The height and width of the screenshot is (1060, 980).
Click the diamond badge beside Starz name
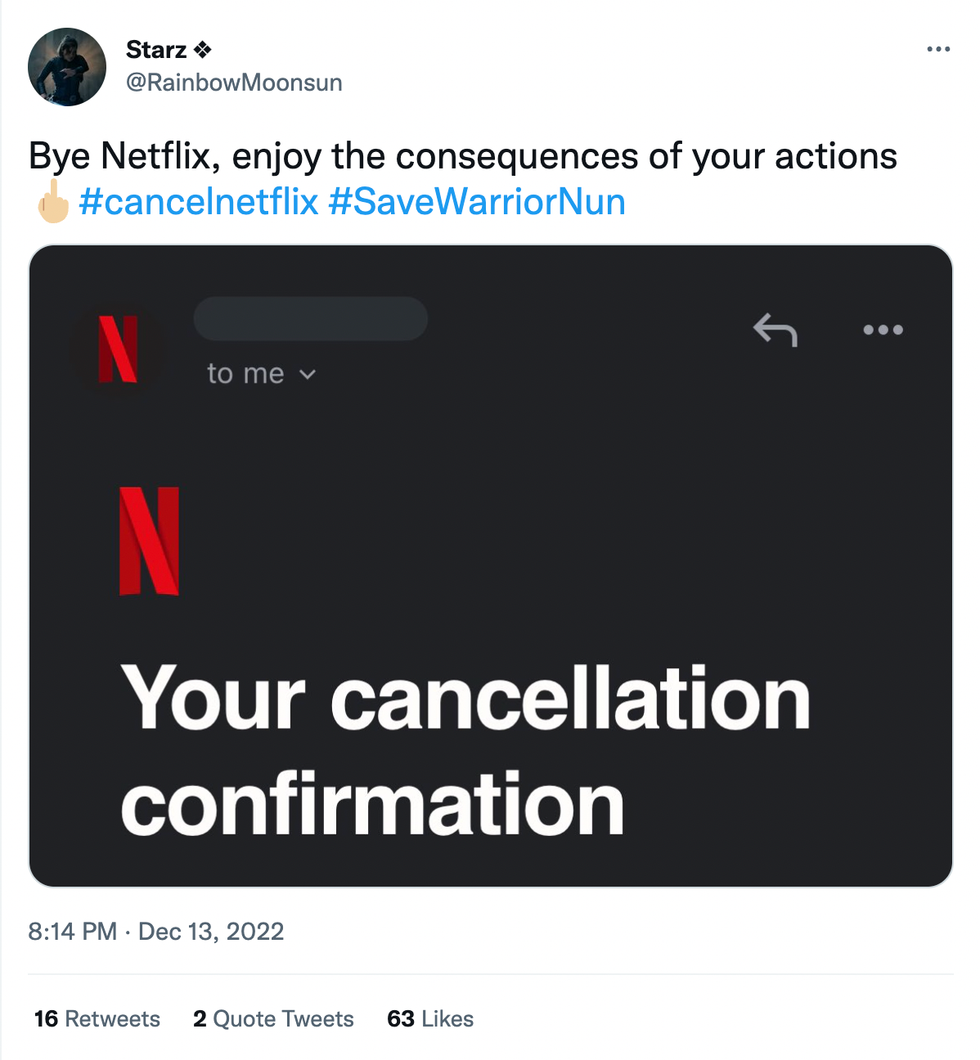click(204, 49)
